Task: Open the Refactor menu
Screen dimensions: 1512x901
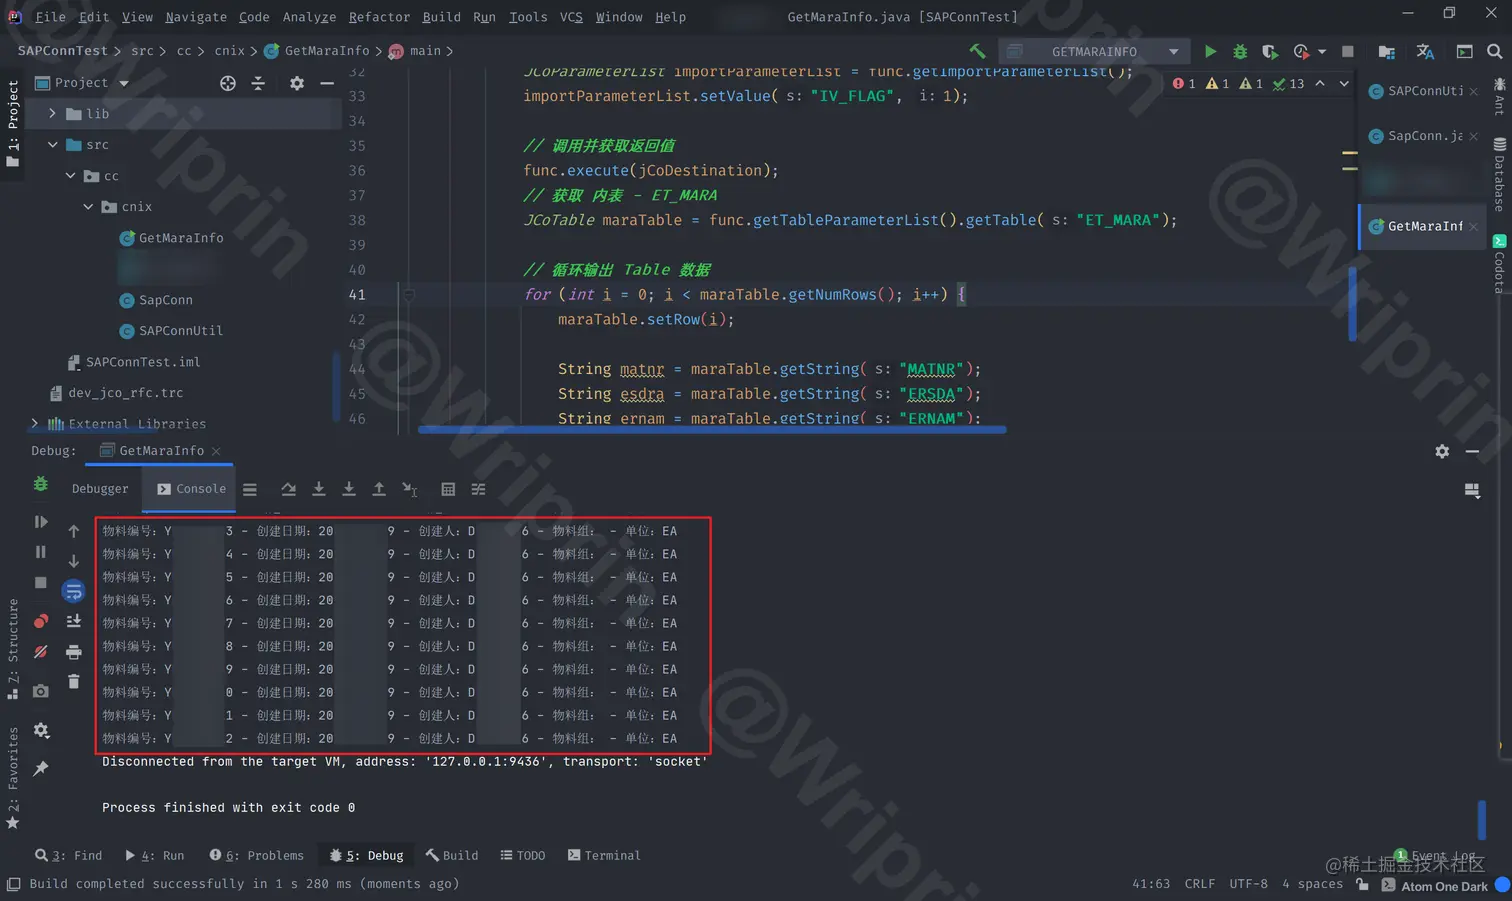Action: point(379,17)
